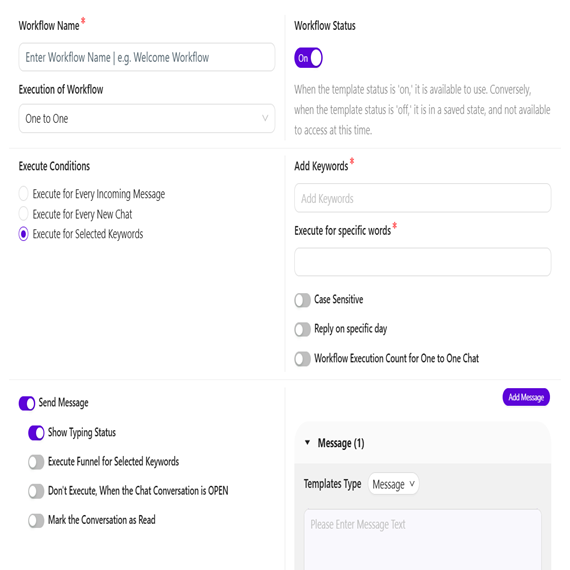Click into the Add Keywords field
This screenshot has width=570, height=570.
coord(422,198)
